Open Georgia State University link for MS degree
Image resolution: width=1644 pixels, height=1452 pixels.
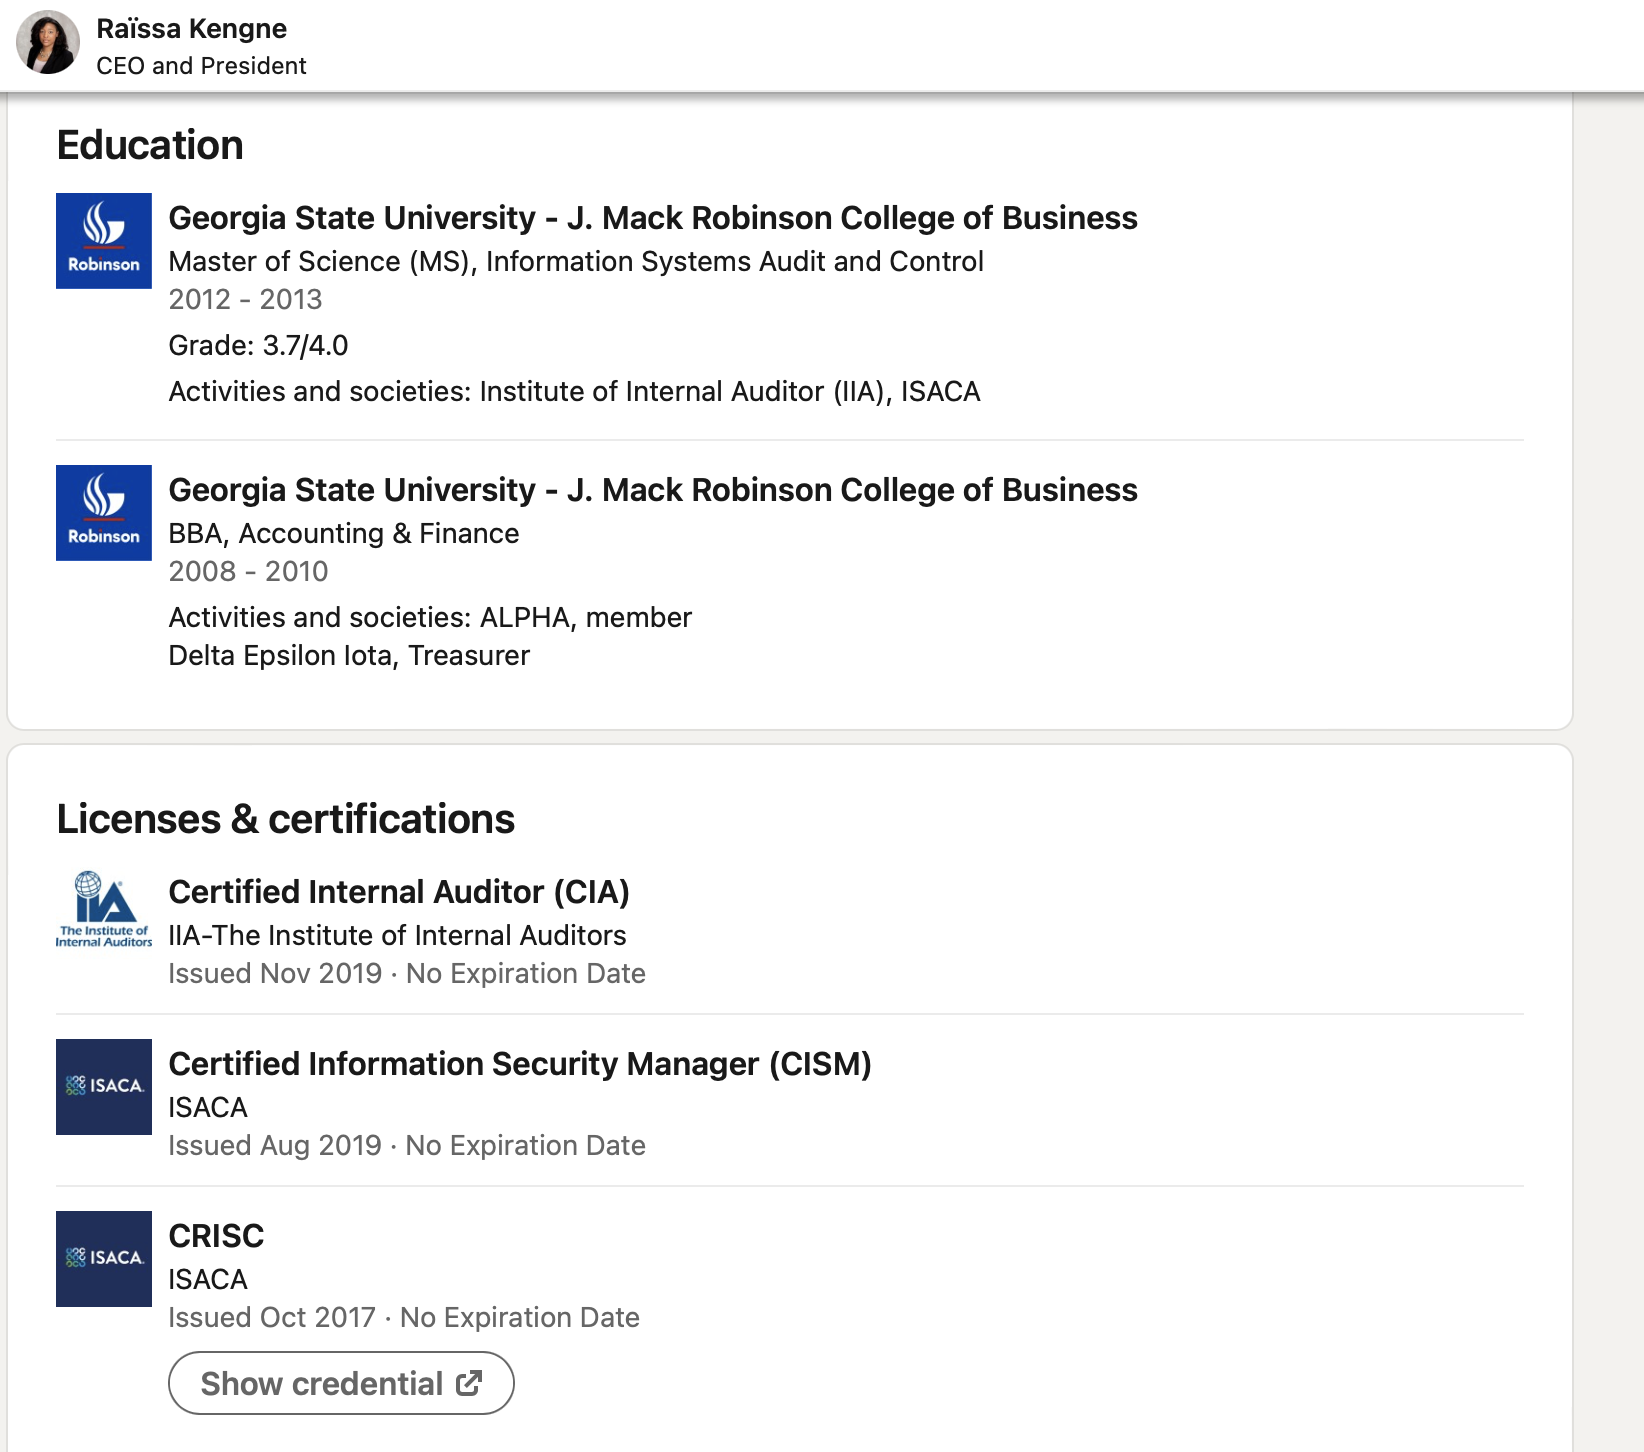[653, 218]
